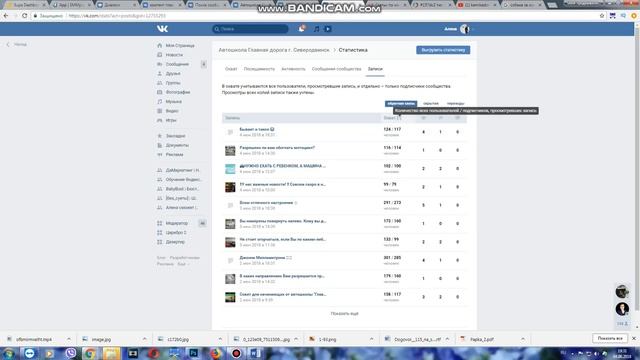Image resolution: width=640 pixels, height=360 pixels.
Task: Focus the VK search field
Action: click(250, 29)
